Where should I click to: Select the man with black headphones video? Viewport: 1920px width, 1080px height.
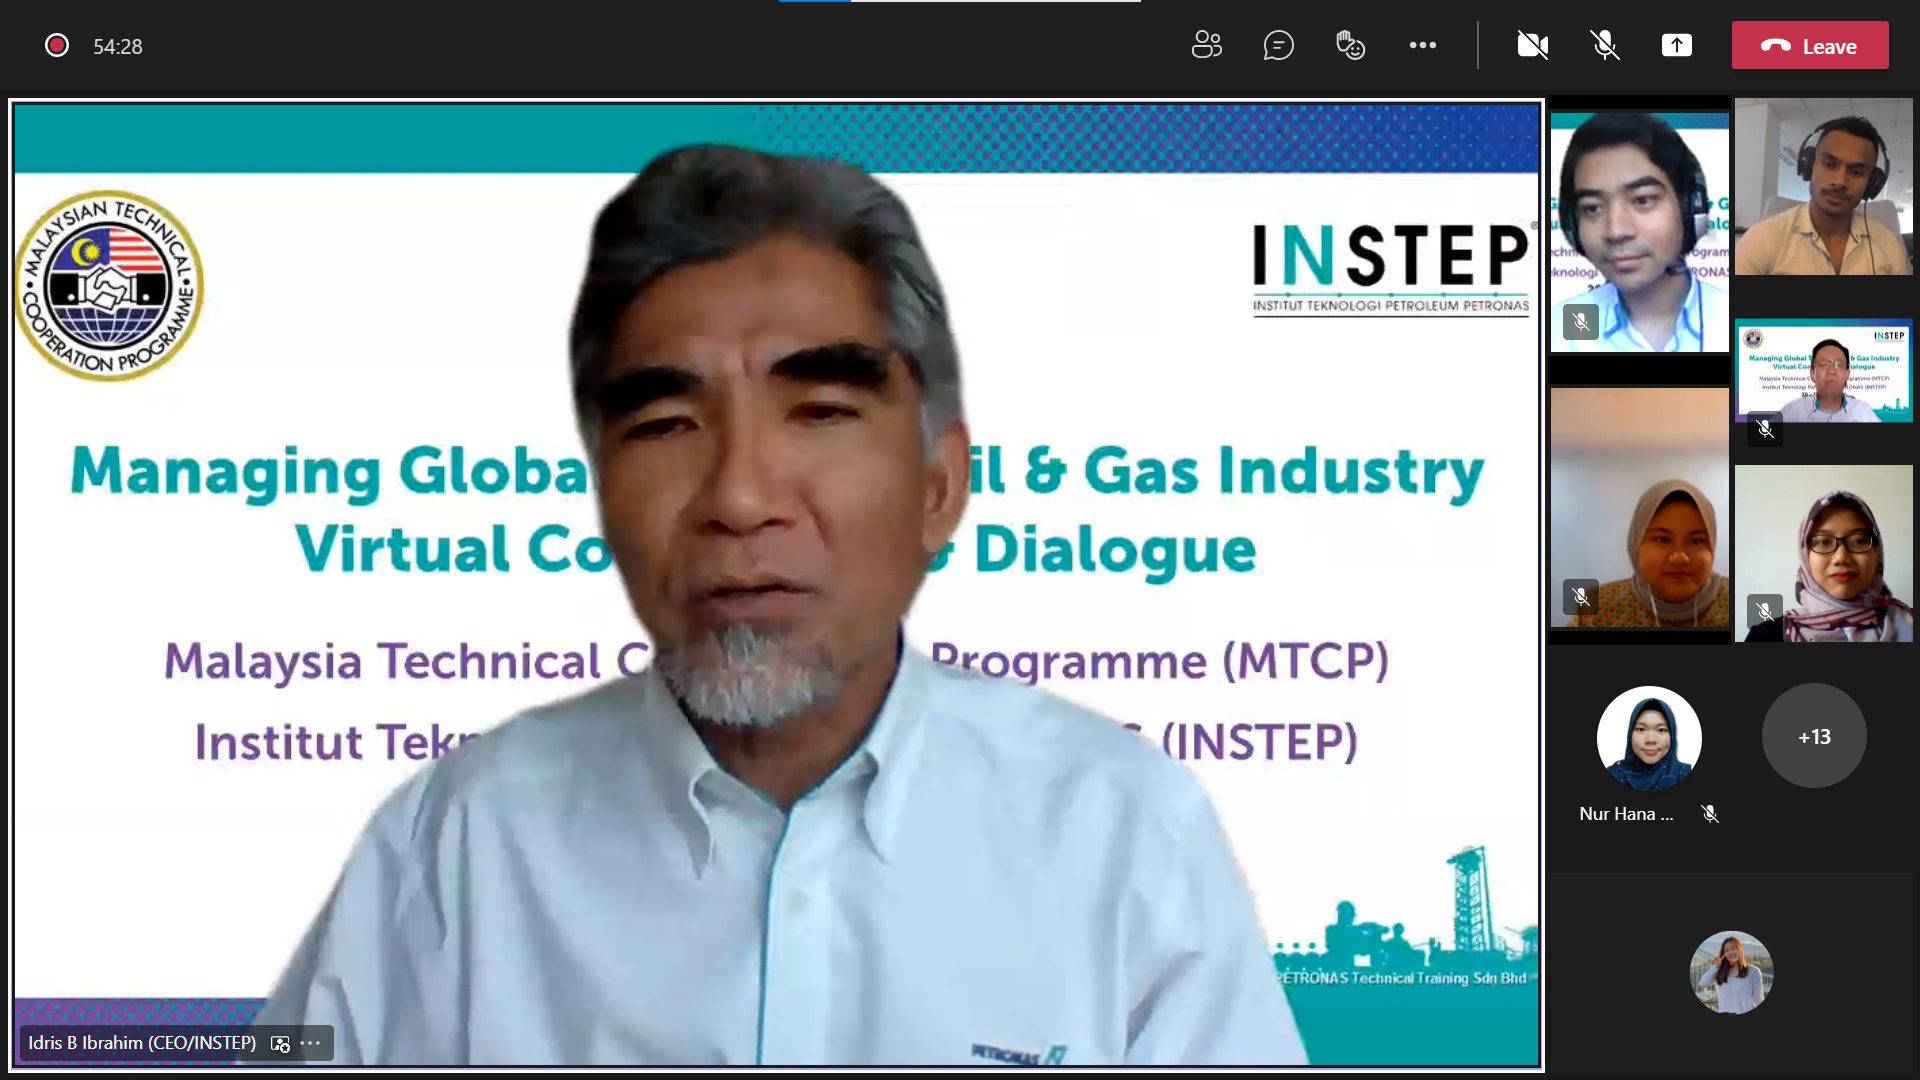[x=1824, y=186]
